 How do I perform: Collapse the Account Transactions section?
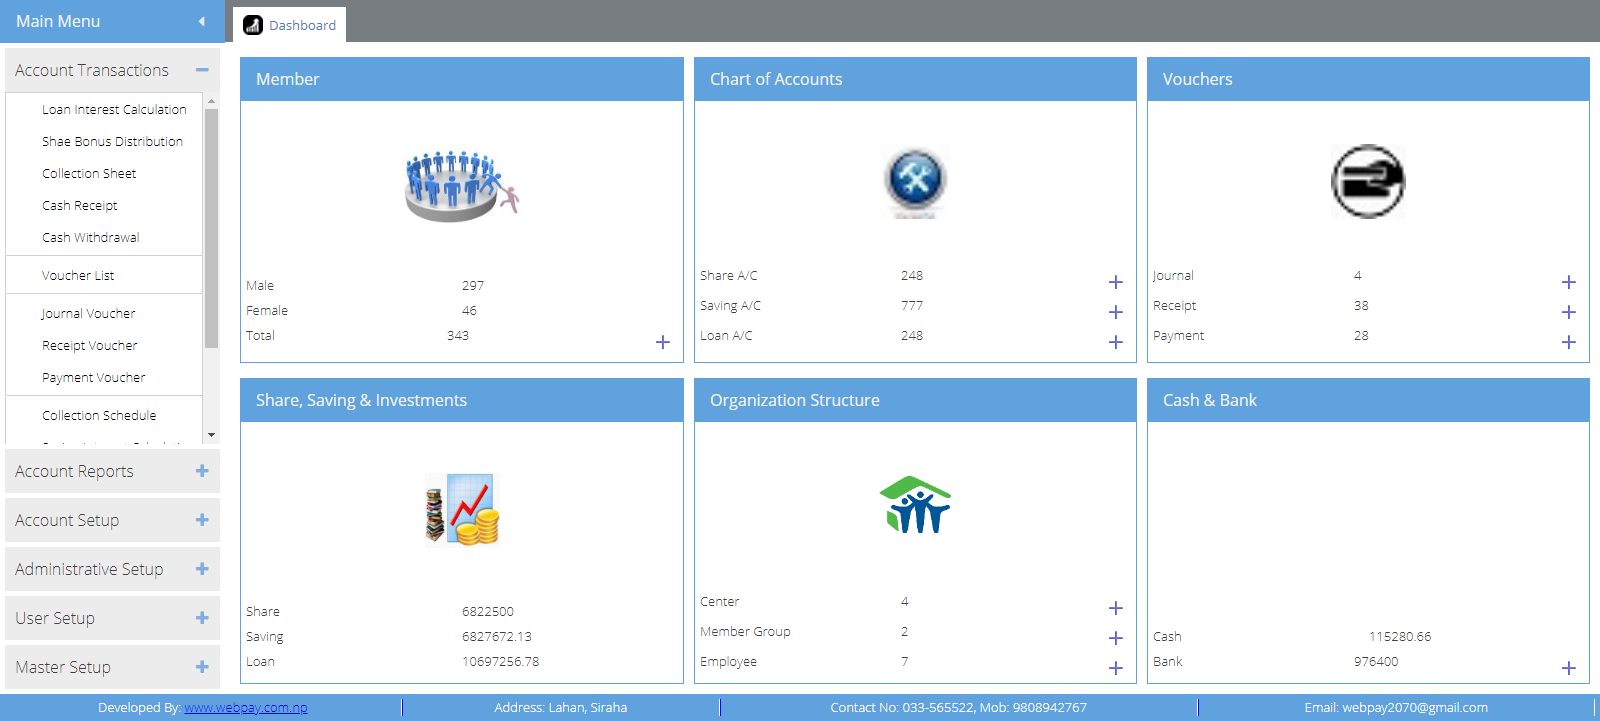[202, 70]
